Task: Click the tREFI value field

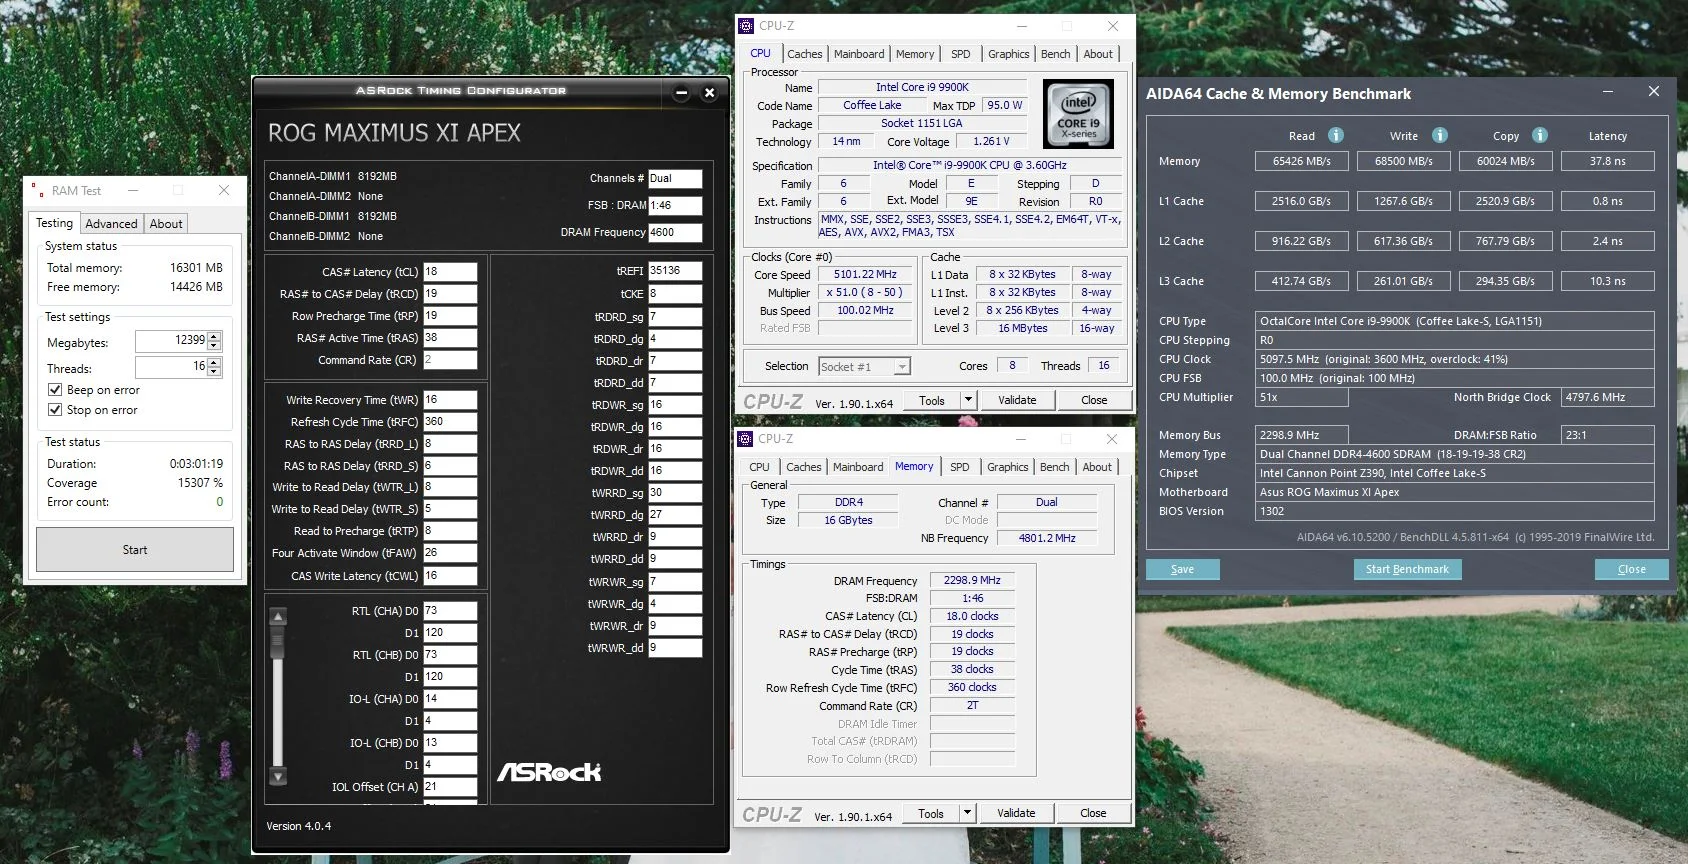Action: (675, 271)
